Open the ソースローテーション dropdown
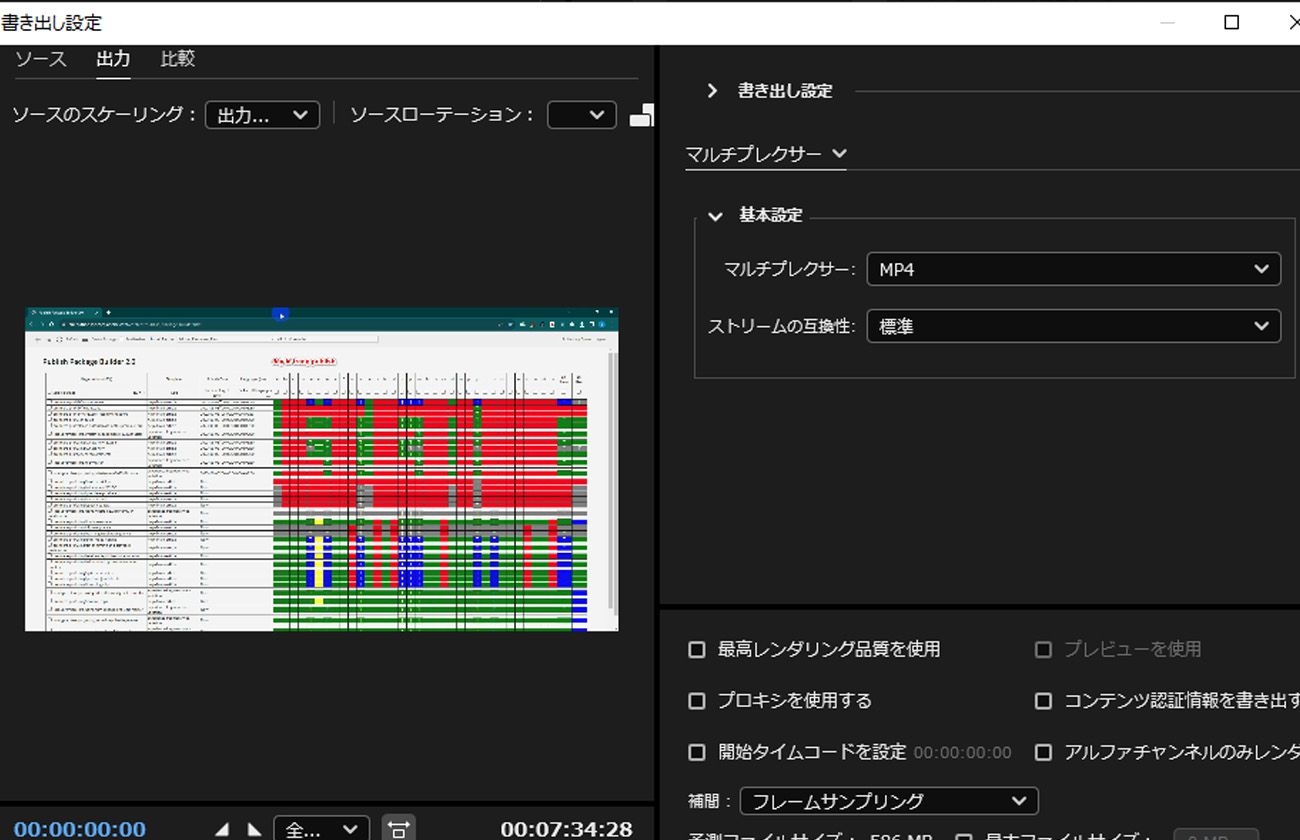1300x840 pixels. coord(581,114)
